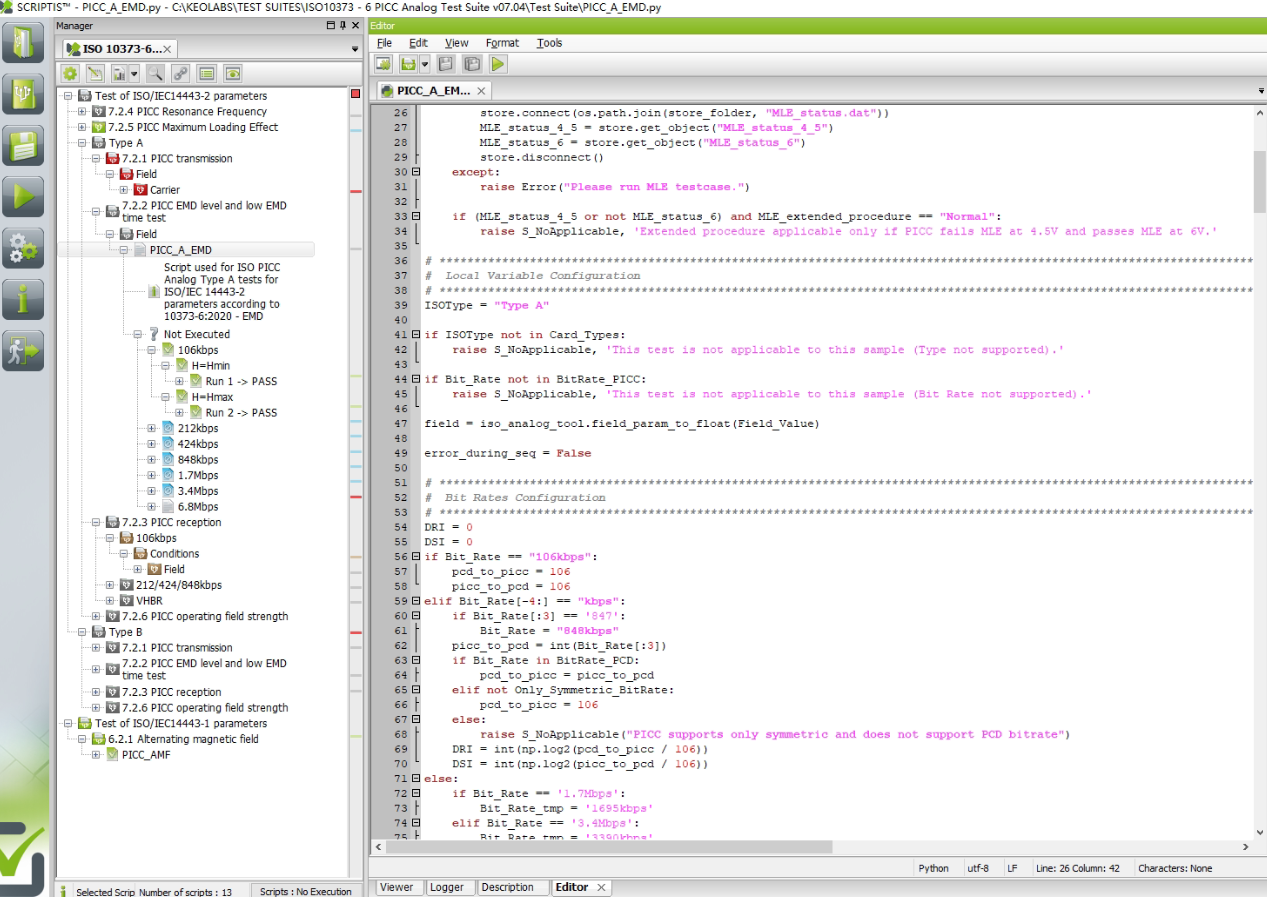
Task: Open the Edit menu
Action: (418, 43)
